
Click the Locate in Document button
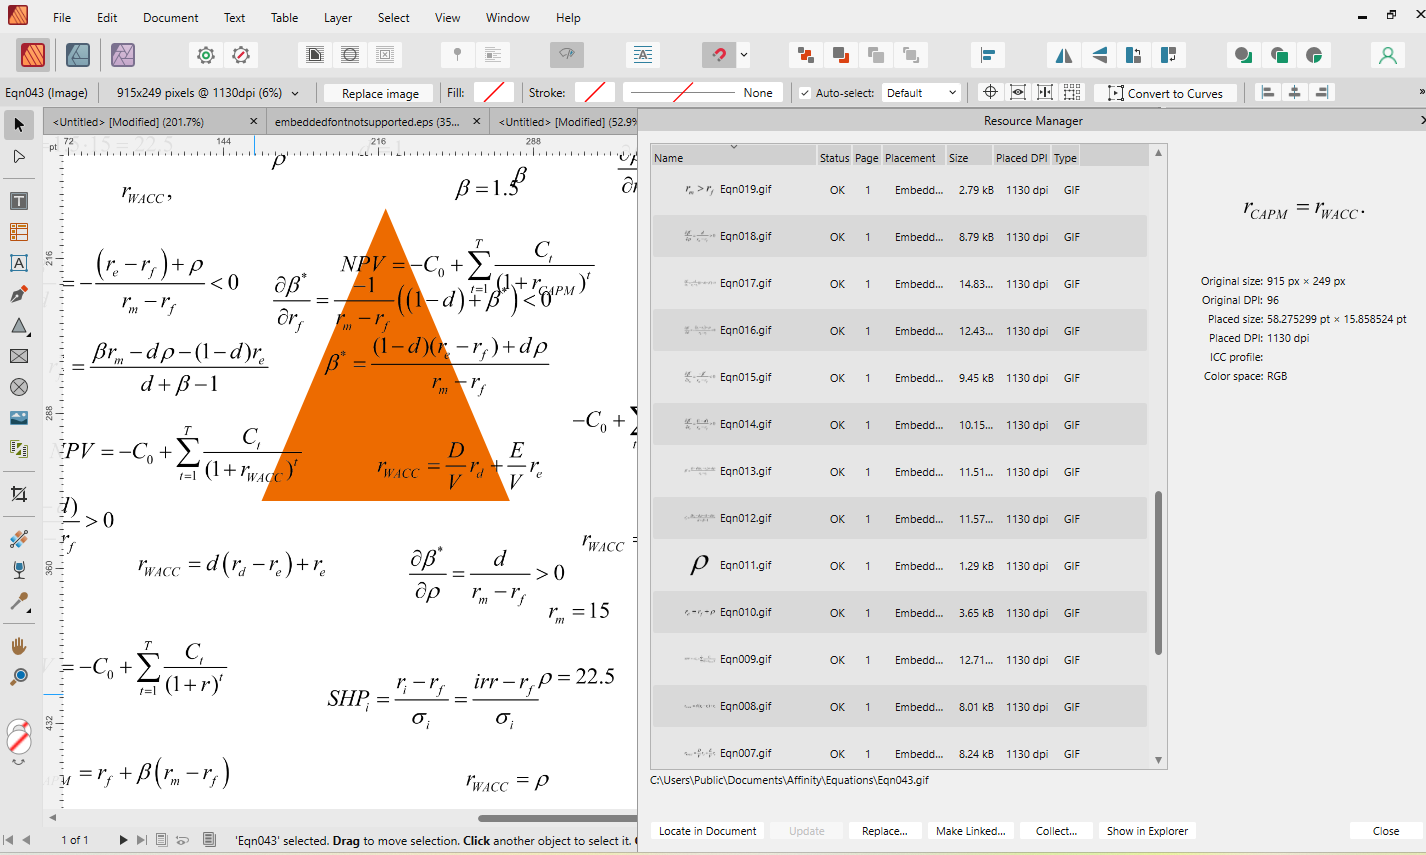[707, 831]
